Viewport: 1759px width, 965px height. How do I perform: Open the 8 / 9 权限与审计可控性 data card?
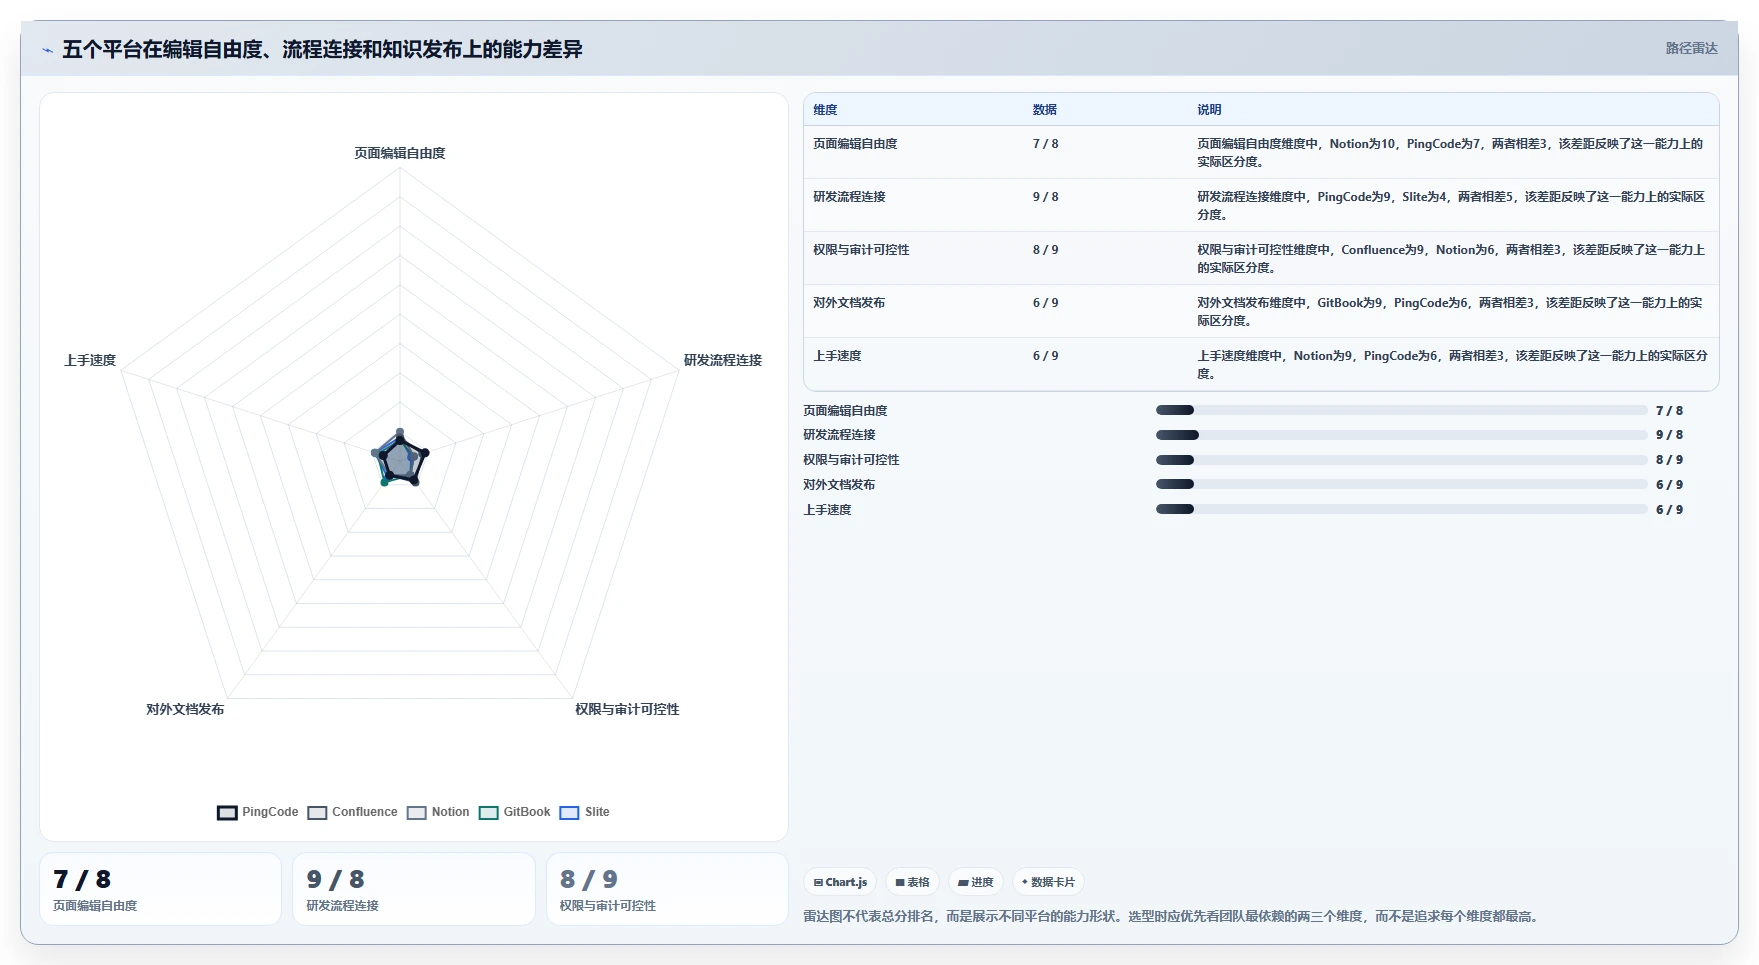667,889
